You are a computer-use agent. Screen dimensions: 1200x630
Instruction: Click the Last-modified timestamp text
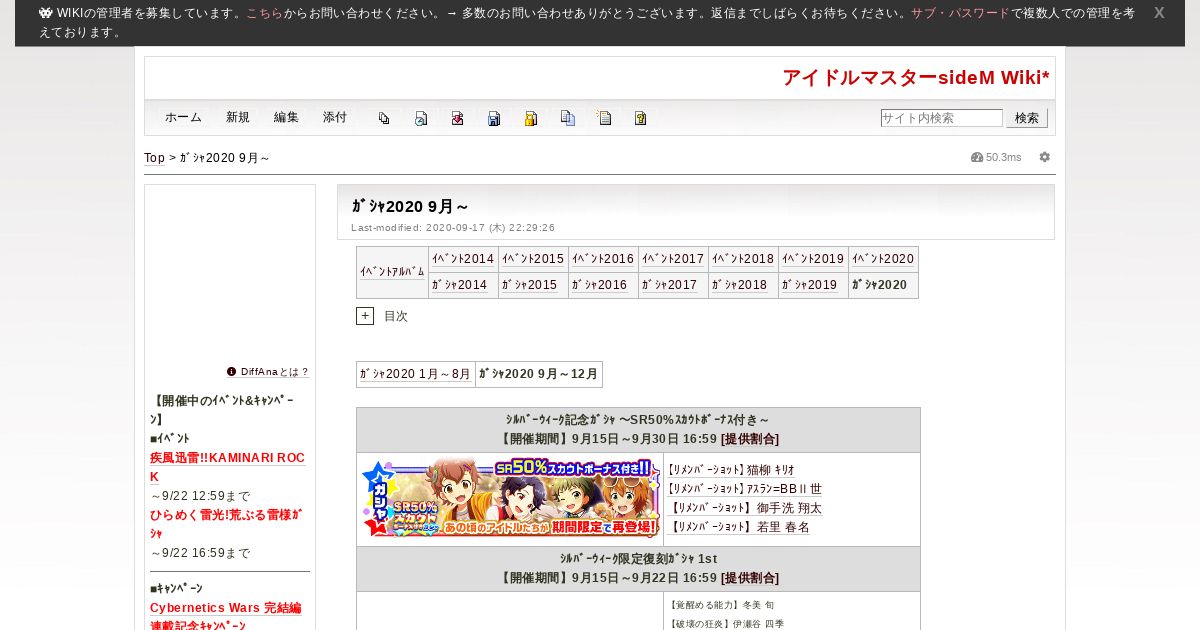[x=453, y=228]
